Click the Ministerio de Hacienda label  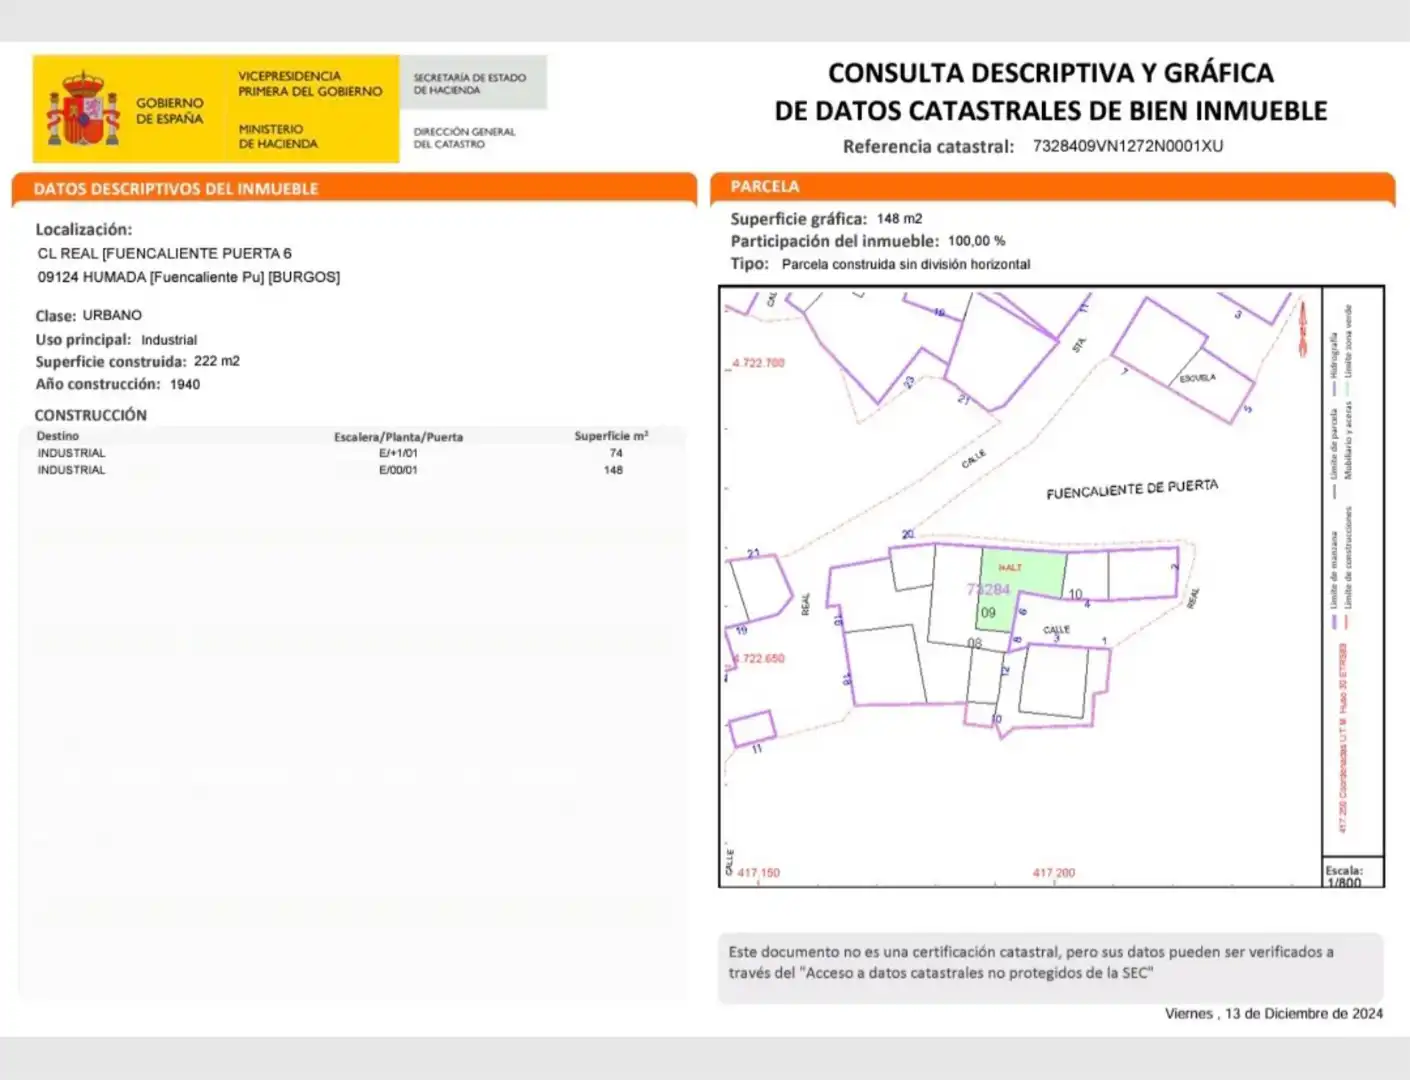click(277, 136)
